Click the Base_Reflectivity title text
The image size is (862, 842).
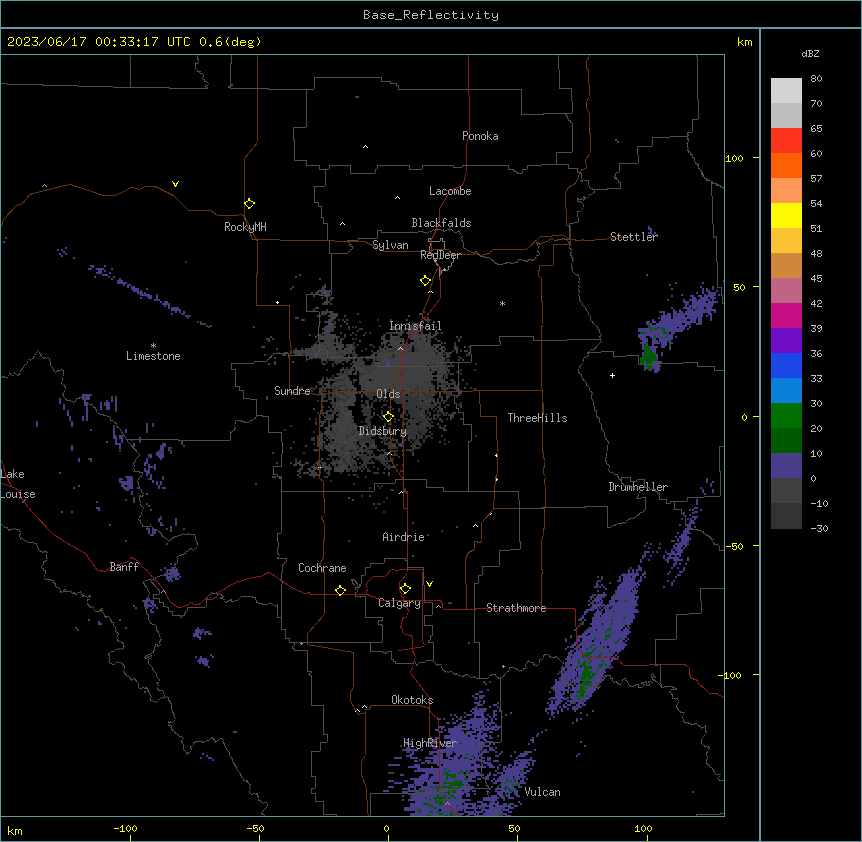point(431,15)
